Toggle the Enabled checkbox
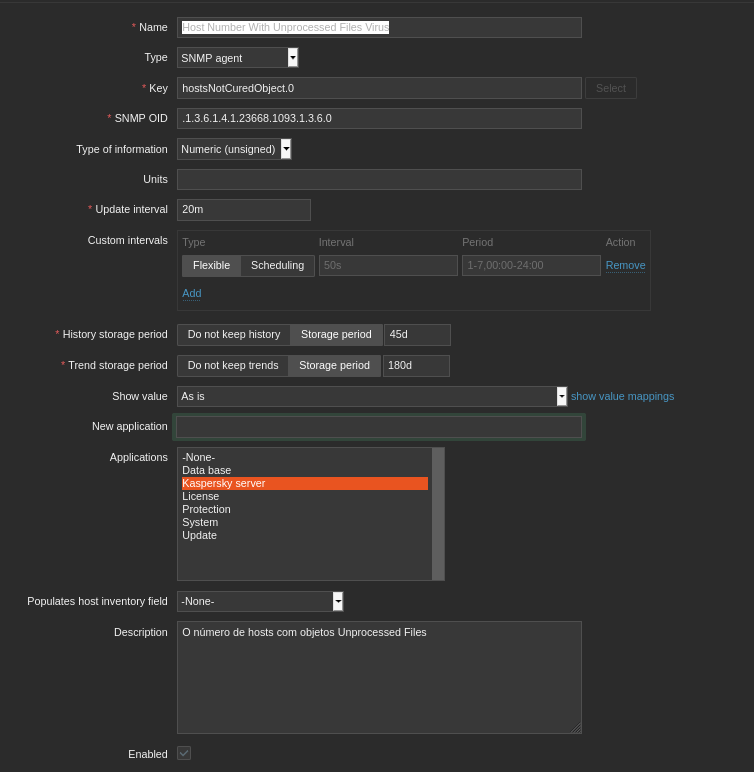Image resolution: width=754 pixels, height=772 pixels. pos(184,753)
